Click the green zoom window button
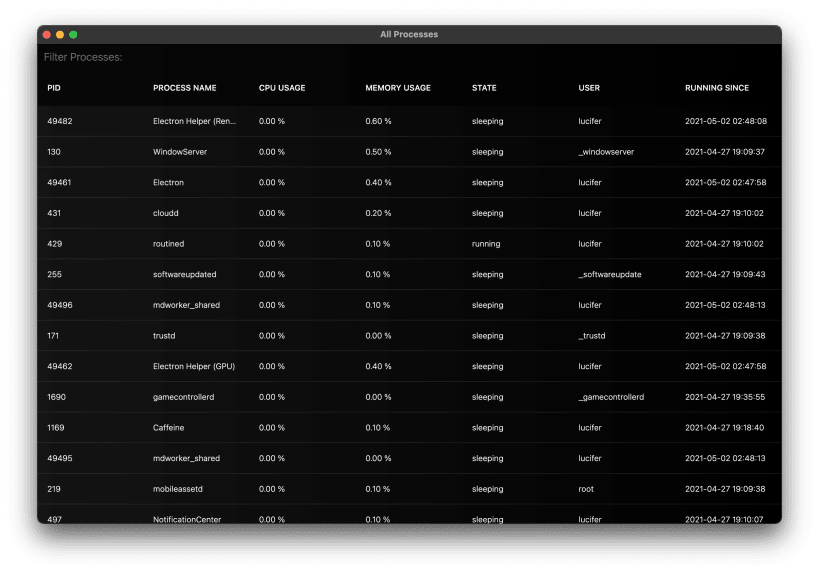Viewport: 819px width, 573px height. click(x=73, y=34)
